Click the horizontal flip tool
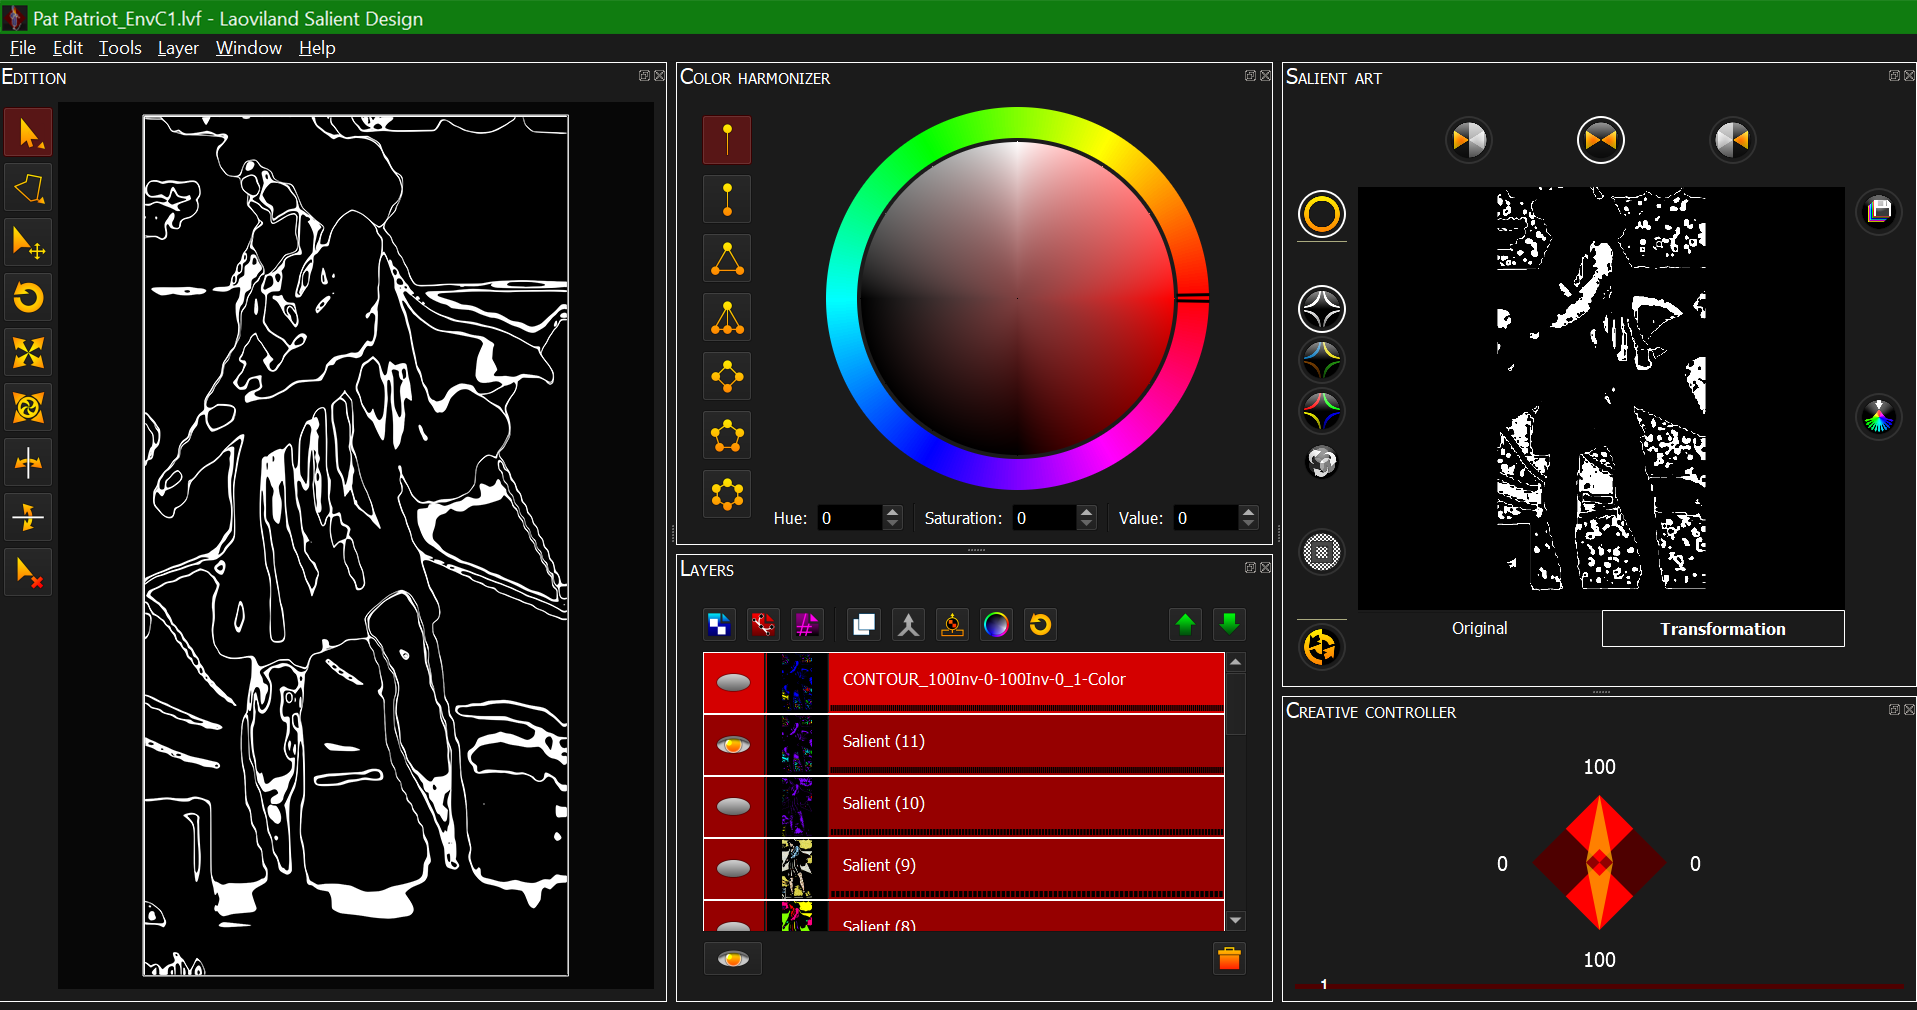This screenshot has height=1010, width=1917. [x=28, y=463]
